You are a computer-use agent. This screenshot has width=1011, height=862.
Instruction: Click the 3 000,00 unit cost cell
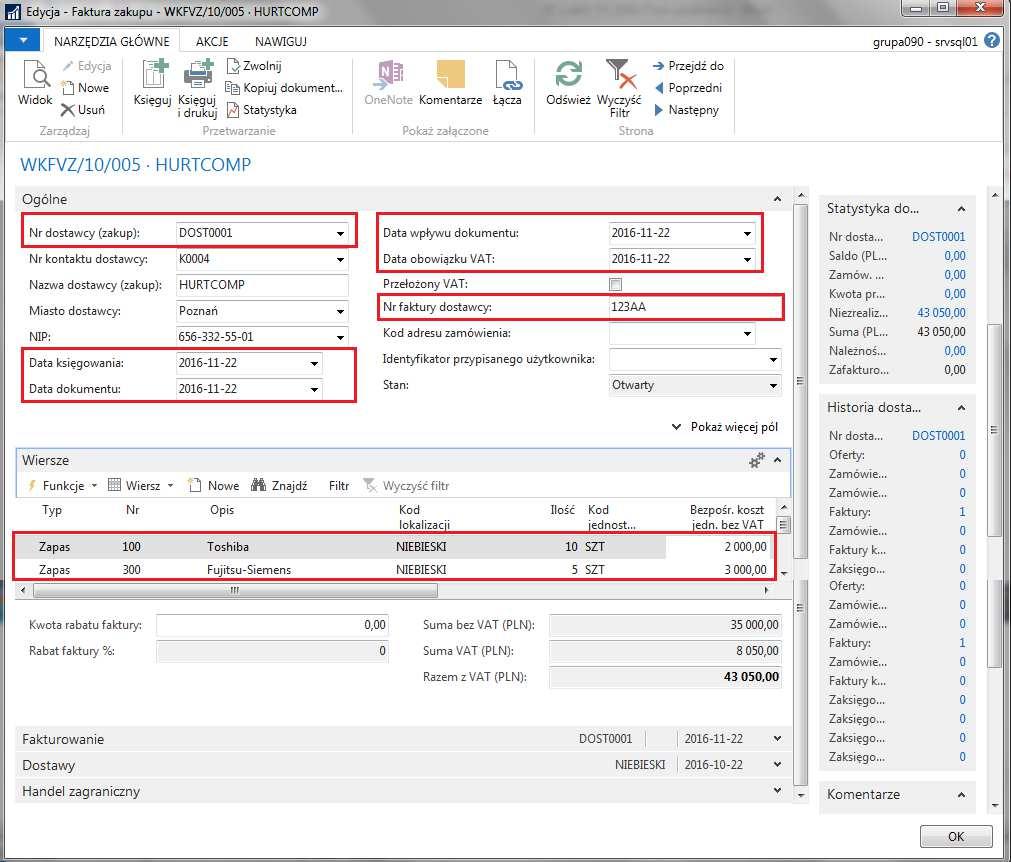click(718, 569)
